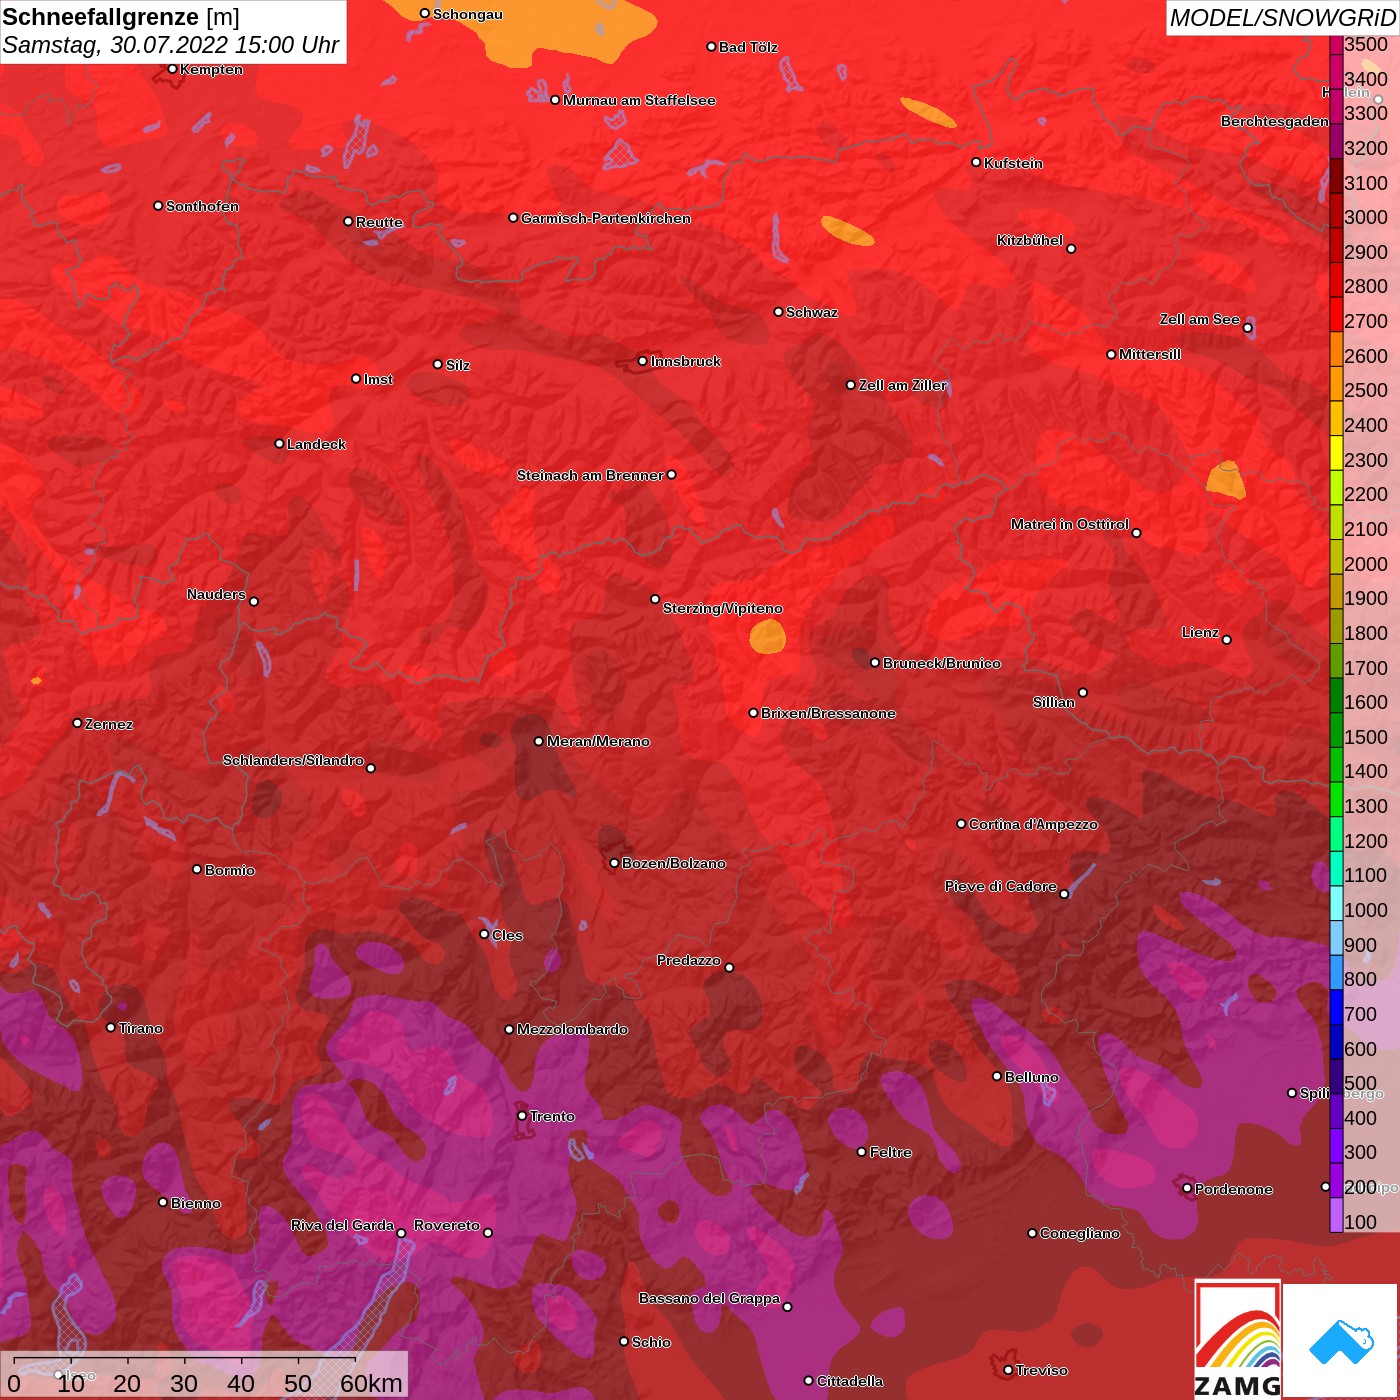The image size is (1400, 1400).
Task: Click the Zell am Ziller label
Action: click(x=903, y=385)
